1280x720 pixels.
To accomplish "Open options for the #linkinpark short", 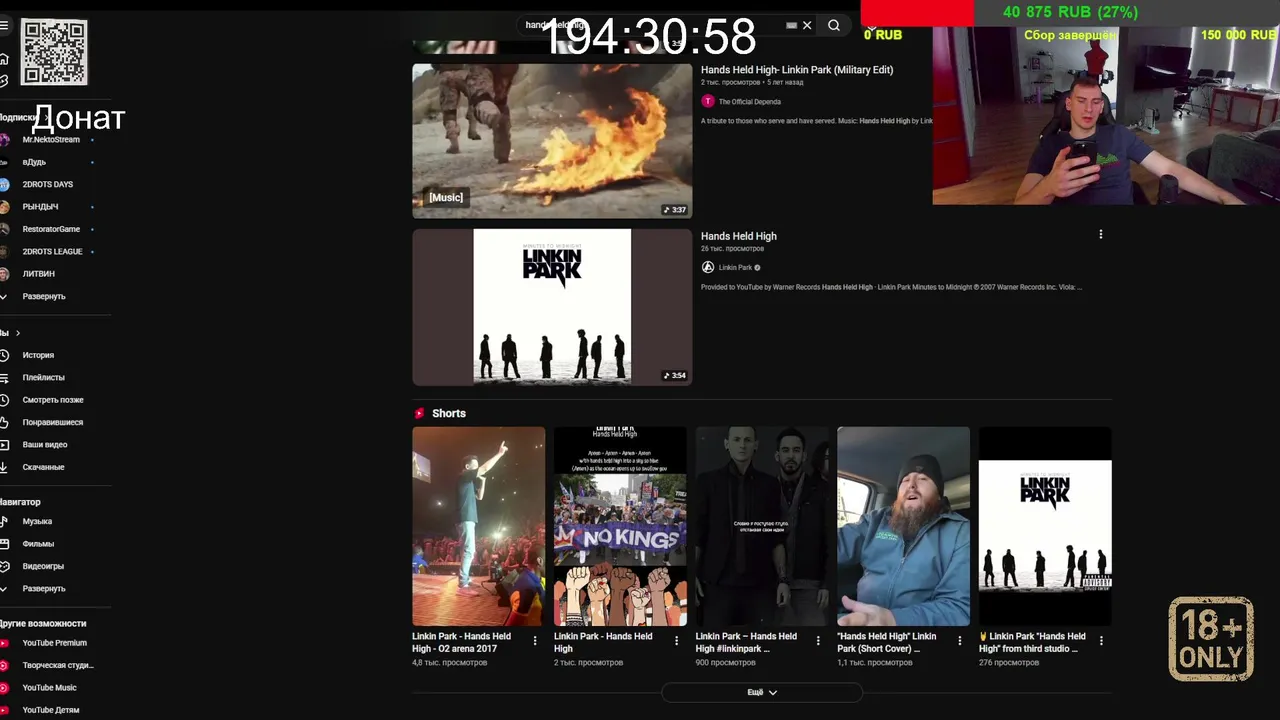I will coord(818,641).
